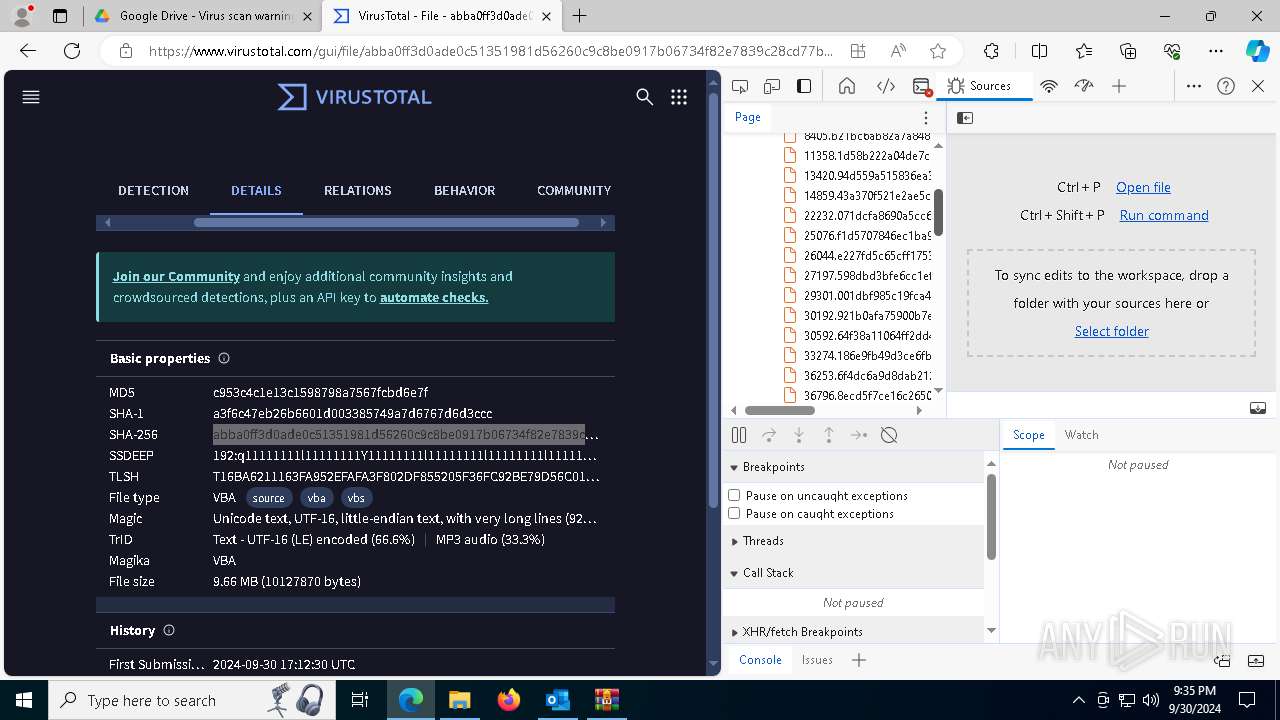The height and width of the screenshot is (720, 1280).
Task: Open the DevTools Welcome home tool
Action: tap(847, 86)
